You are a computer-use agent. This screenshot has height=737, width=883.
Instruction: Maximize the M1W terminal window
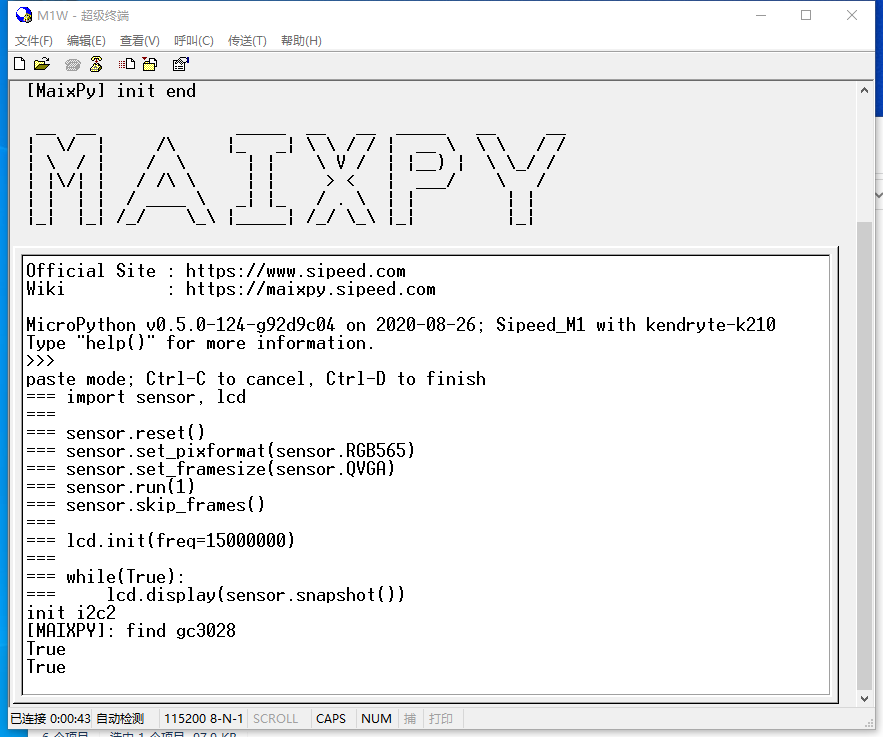[806, 15]
